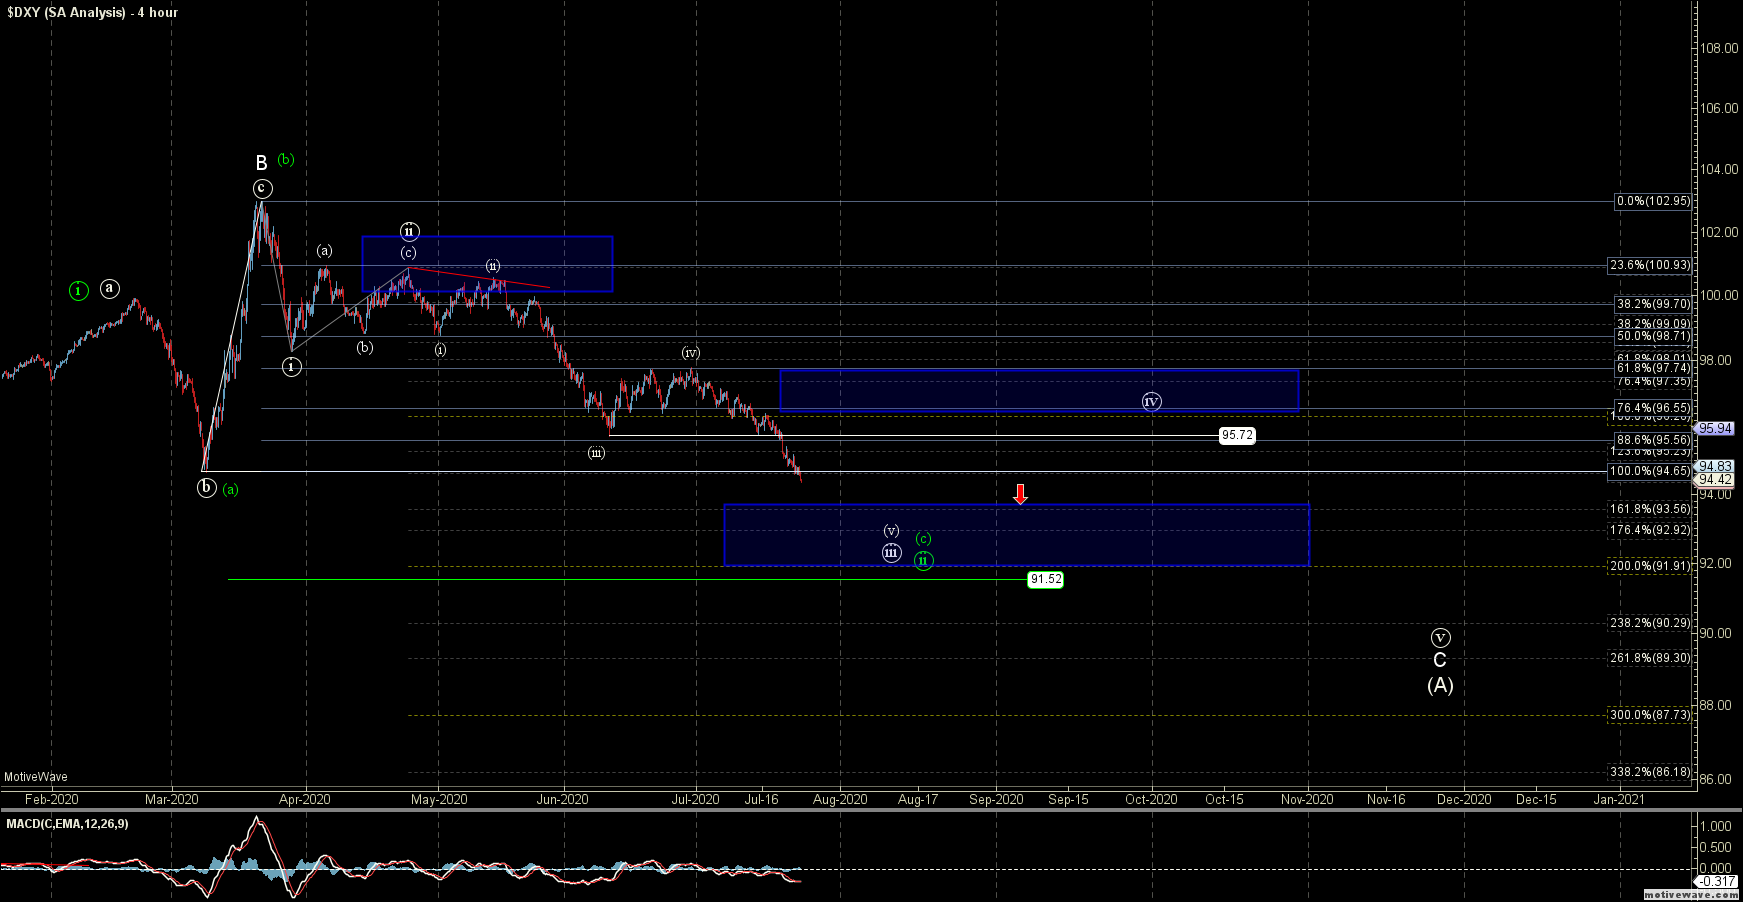Click the 95.72 support line price tag
1743x902 pixels.
[1237, 436]
